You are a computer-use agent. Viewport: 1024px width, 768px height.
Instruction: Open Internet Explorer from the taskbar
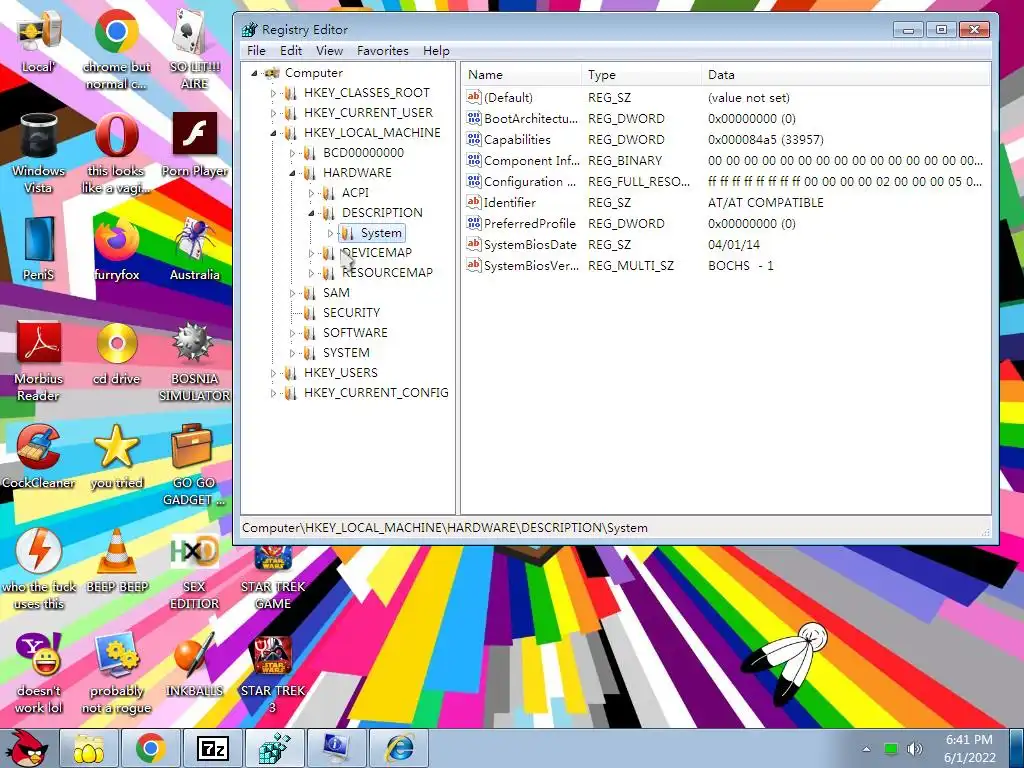coord(399,748)
